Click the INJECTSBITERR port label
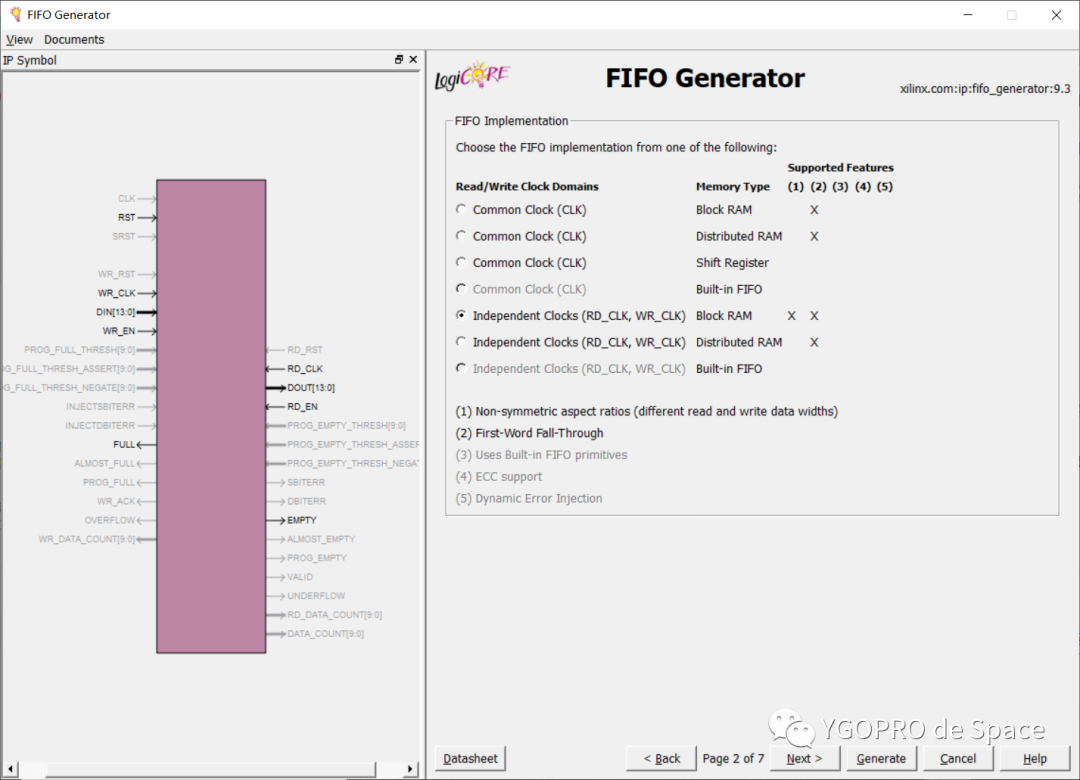Screen dimensions: 1080x780 point(101,407)
